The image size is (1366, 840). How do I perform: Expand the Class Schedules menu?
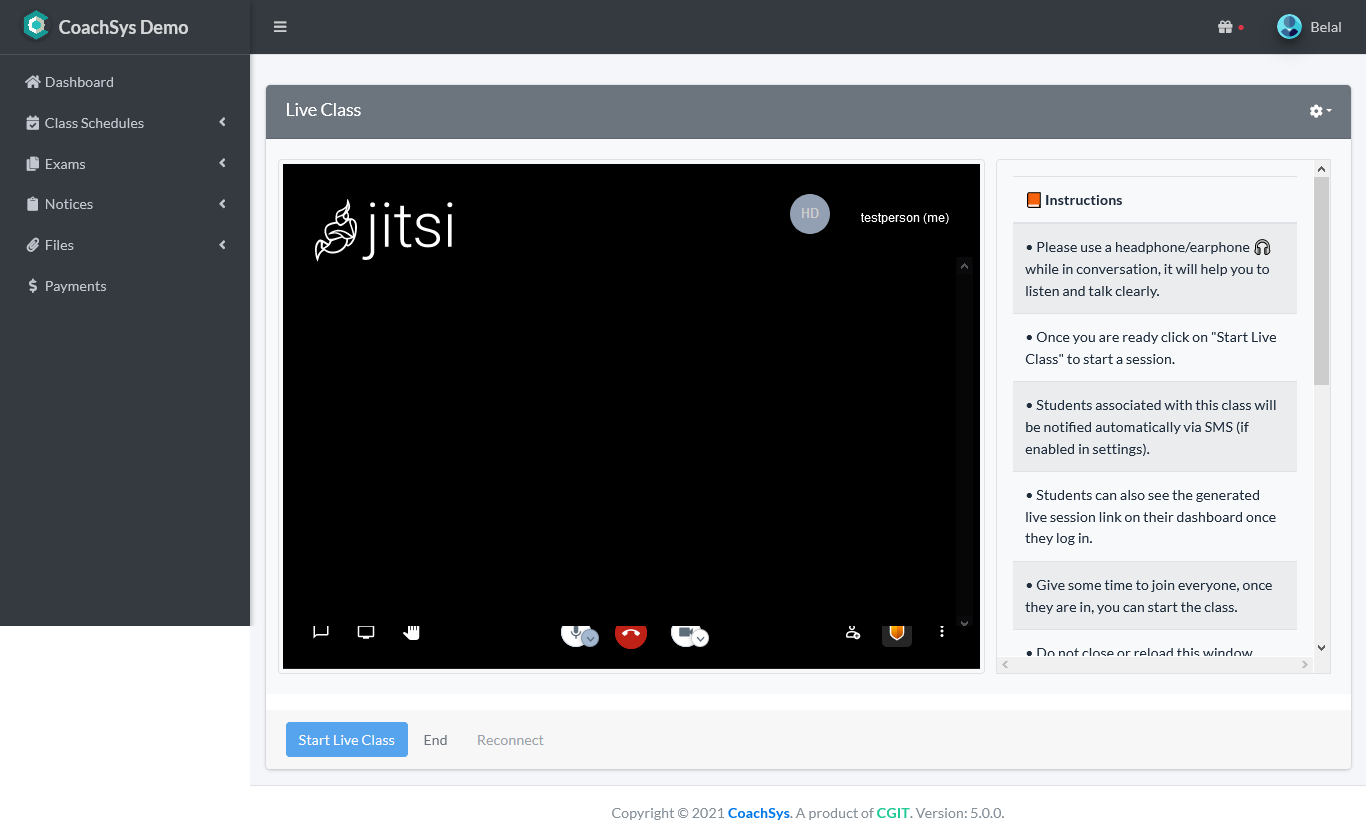pyautogui.click(x=95, y=122)
